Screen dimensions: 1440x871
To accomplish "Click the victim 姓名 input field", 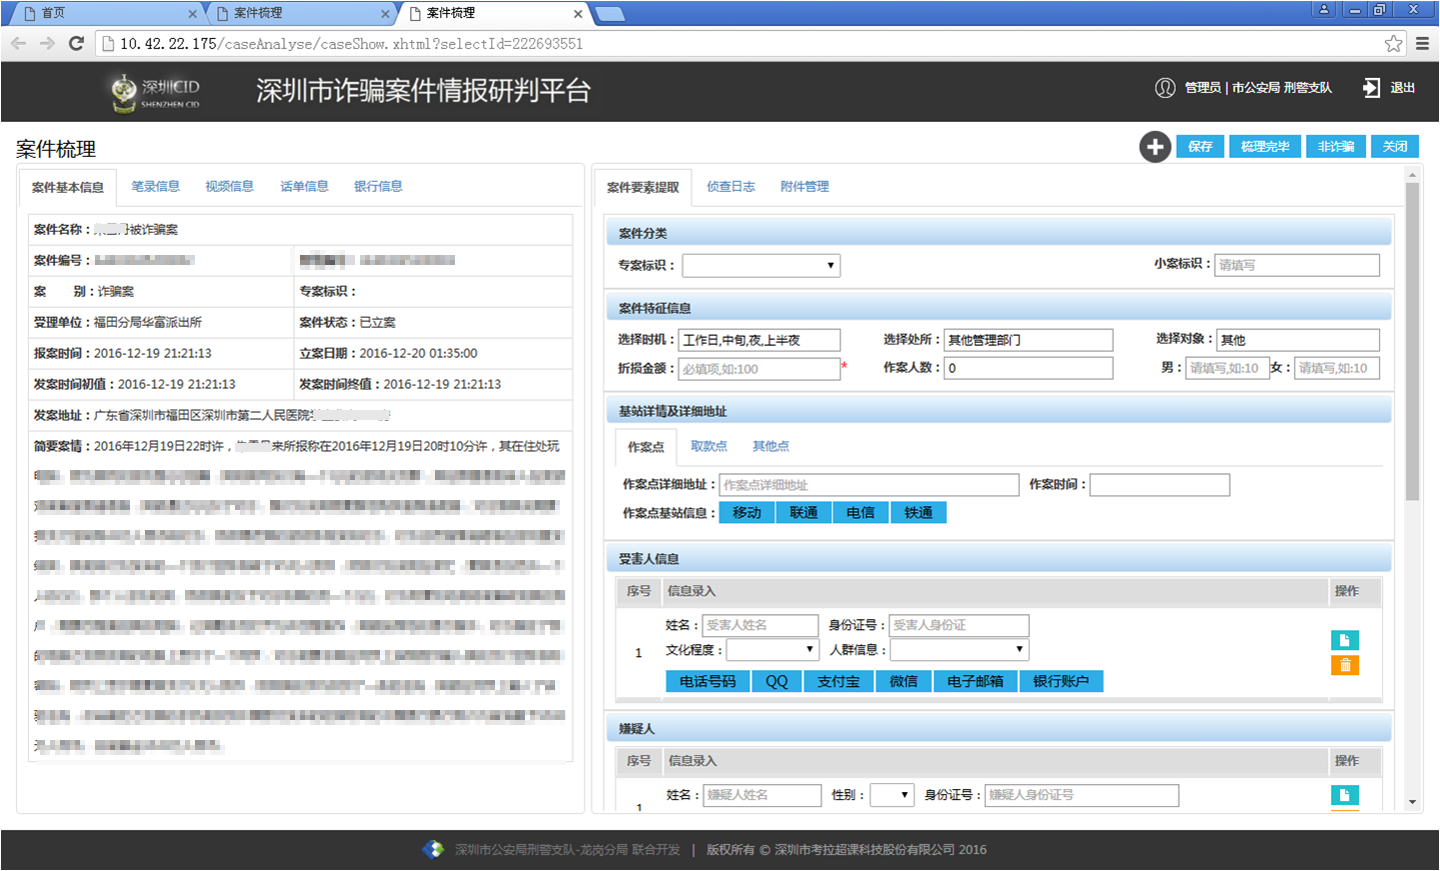I will (760, 625).
